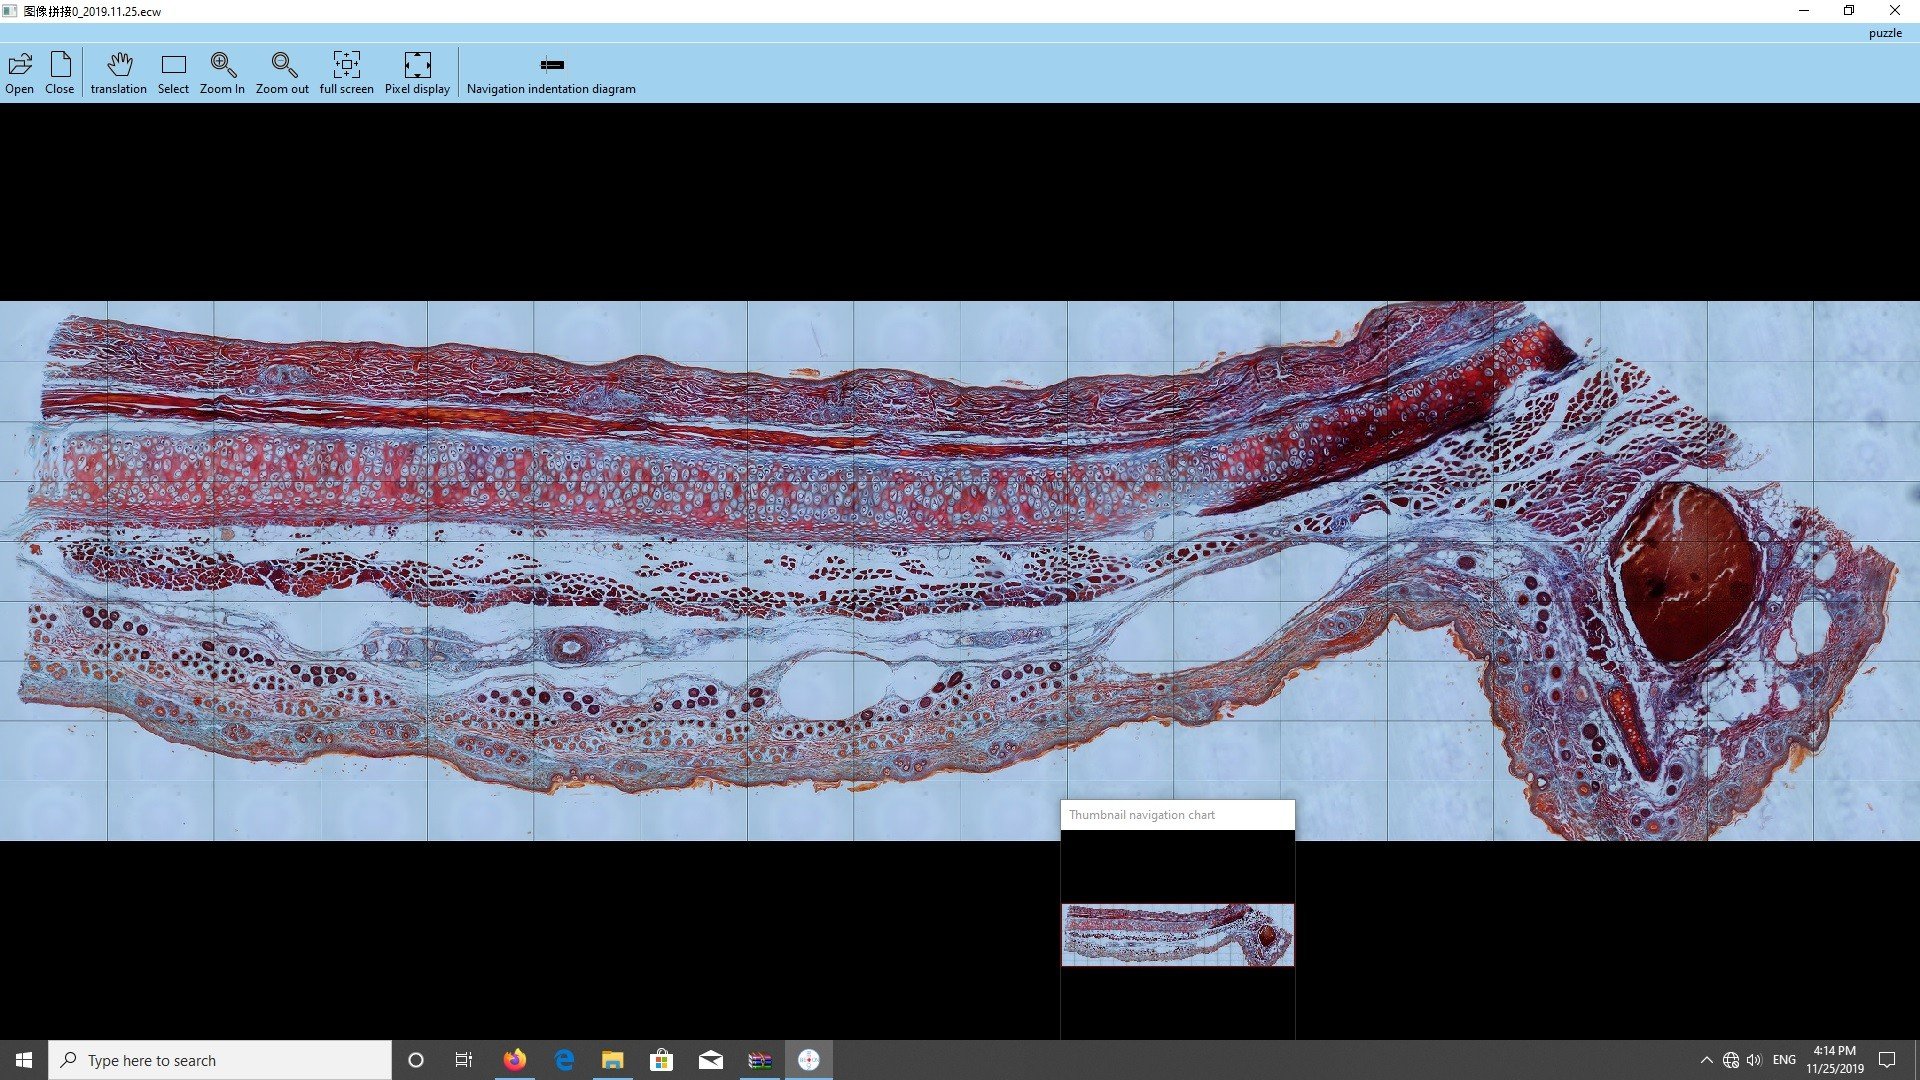Image resolution: width=1920 pixels, height=1080 pixels.
Task: Minimize the viewer window
Action: click(x=1804, y=11)
